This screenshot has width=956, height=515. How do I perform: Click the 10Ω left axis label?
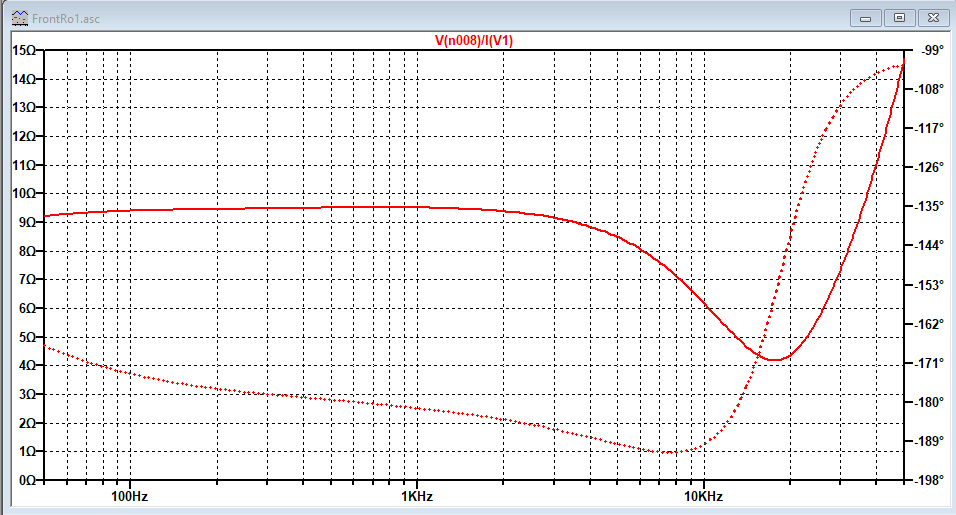tap(24, 194)
